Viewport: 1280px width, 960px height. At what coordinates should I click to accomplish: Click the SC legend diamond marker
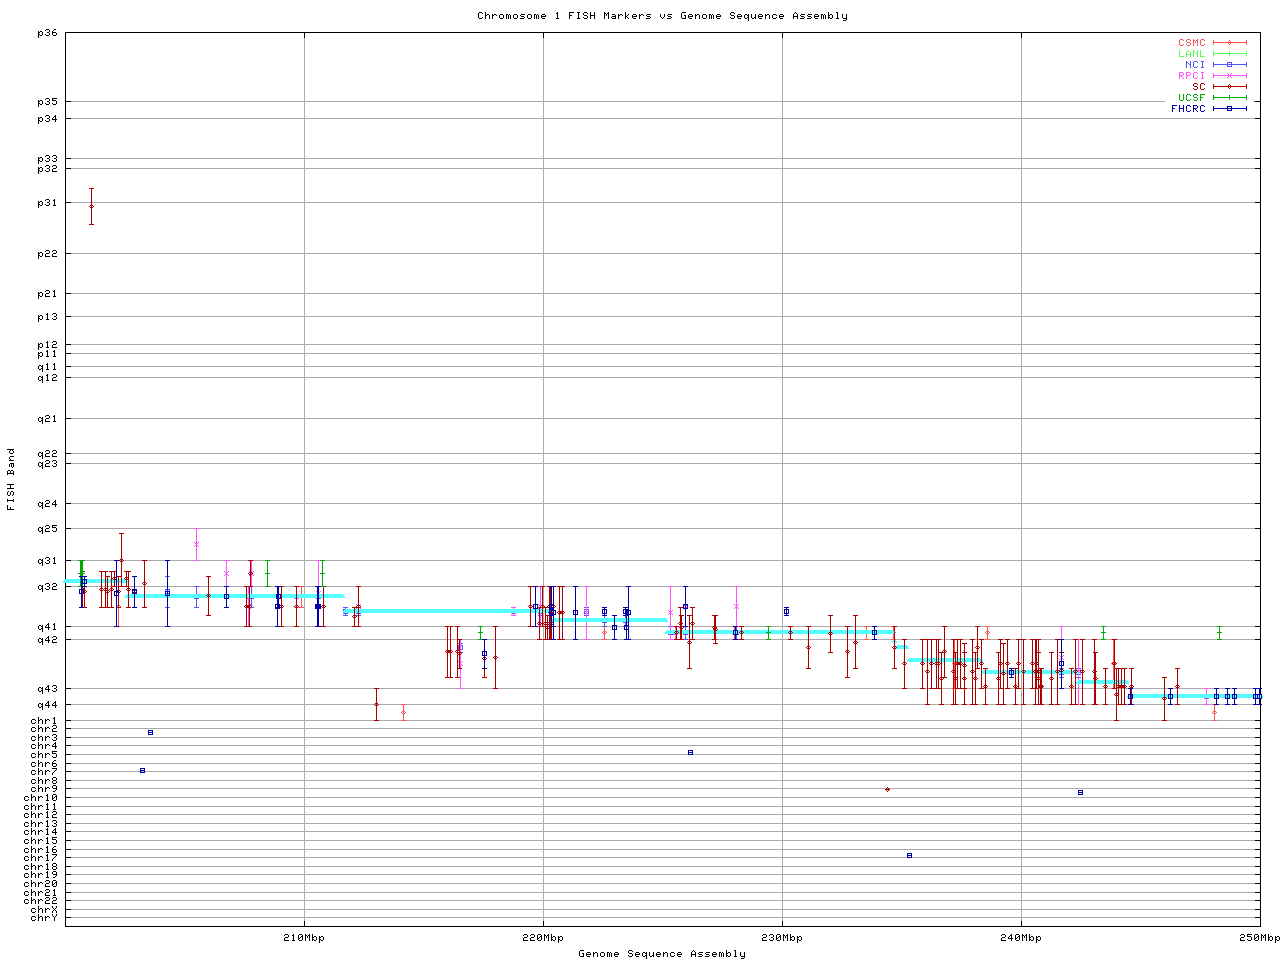click(x=1229, y=87)
